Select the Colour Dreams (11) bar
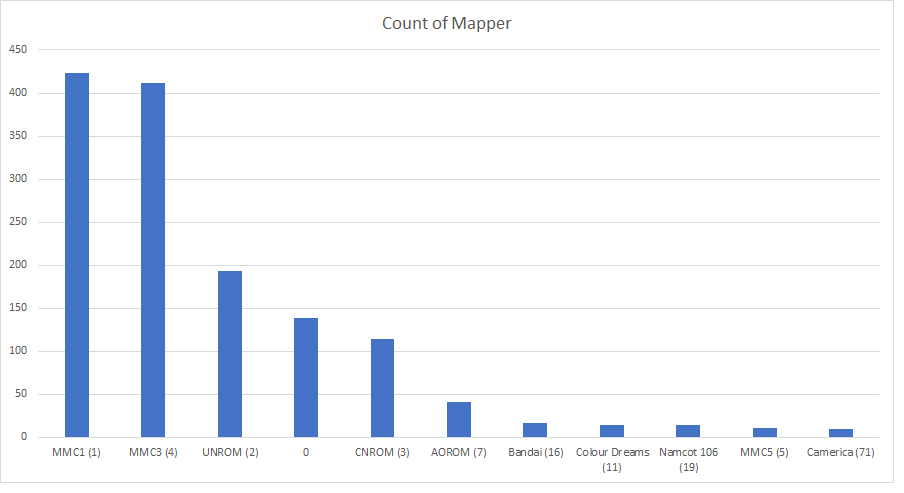This screenshot has width=904, height=493. click(x=612, y=431)
